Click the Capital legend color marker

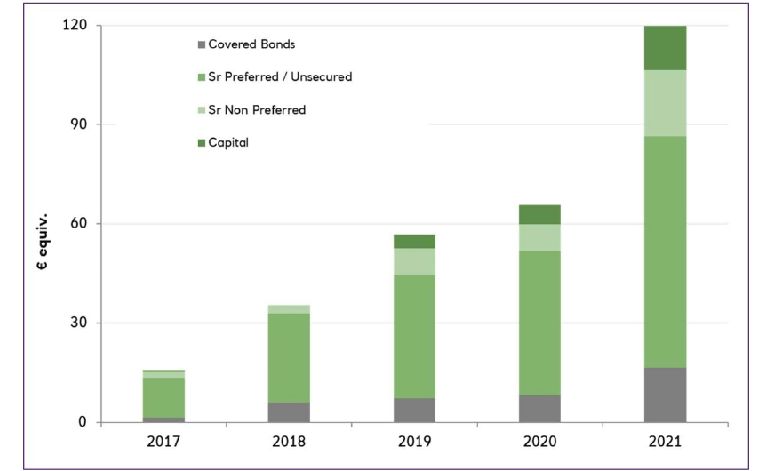[x=201, y=143]
